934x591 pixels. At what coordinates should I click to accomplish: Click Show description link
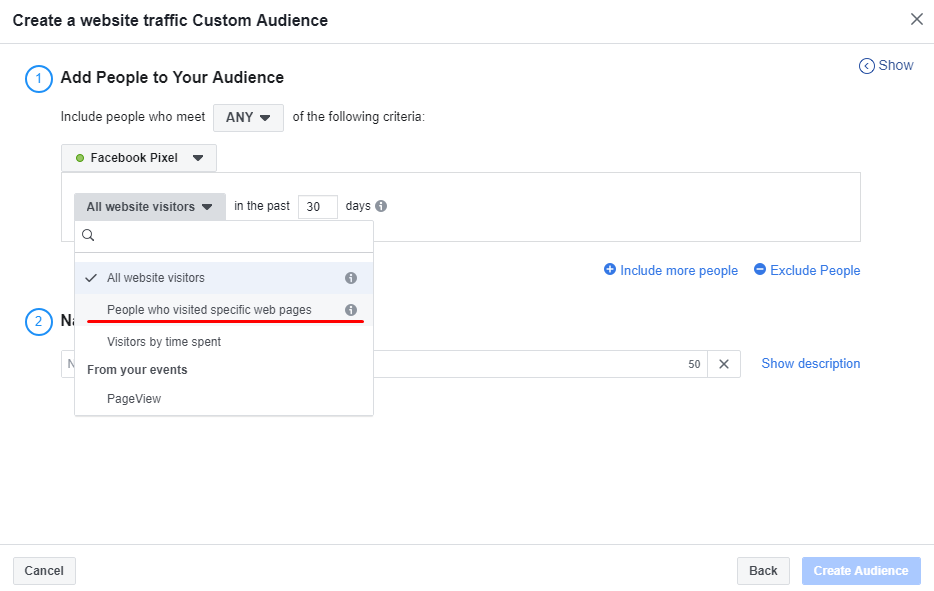pyautogui.click(x=811, y=363)
